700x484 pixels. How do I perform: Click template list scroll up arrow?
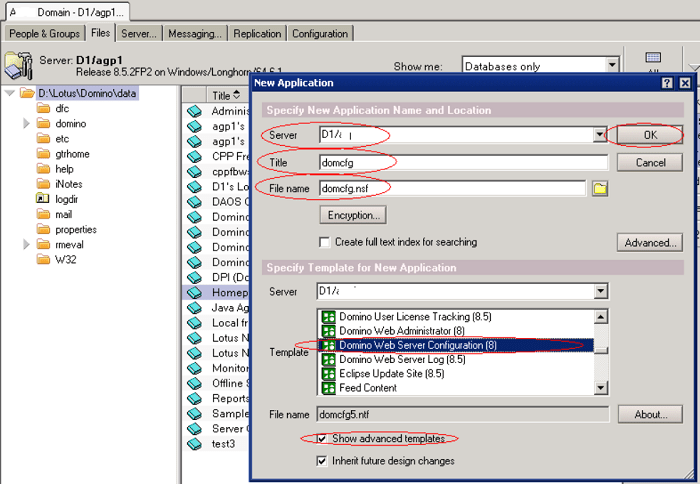coord(601,317)
